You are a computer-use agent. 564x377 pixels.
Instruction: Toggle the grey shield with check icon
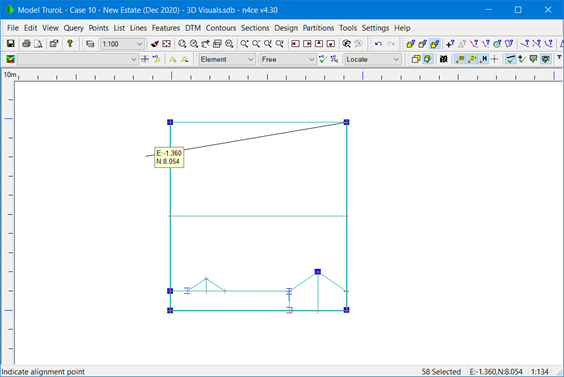[534, 59]
